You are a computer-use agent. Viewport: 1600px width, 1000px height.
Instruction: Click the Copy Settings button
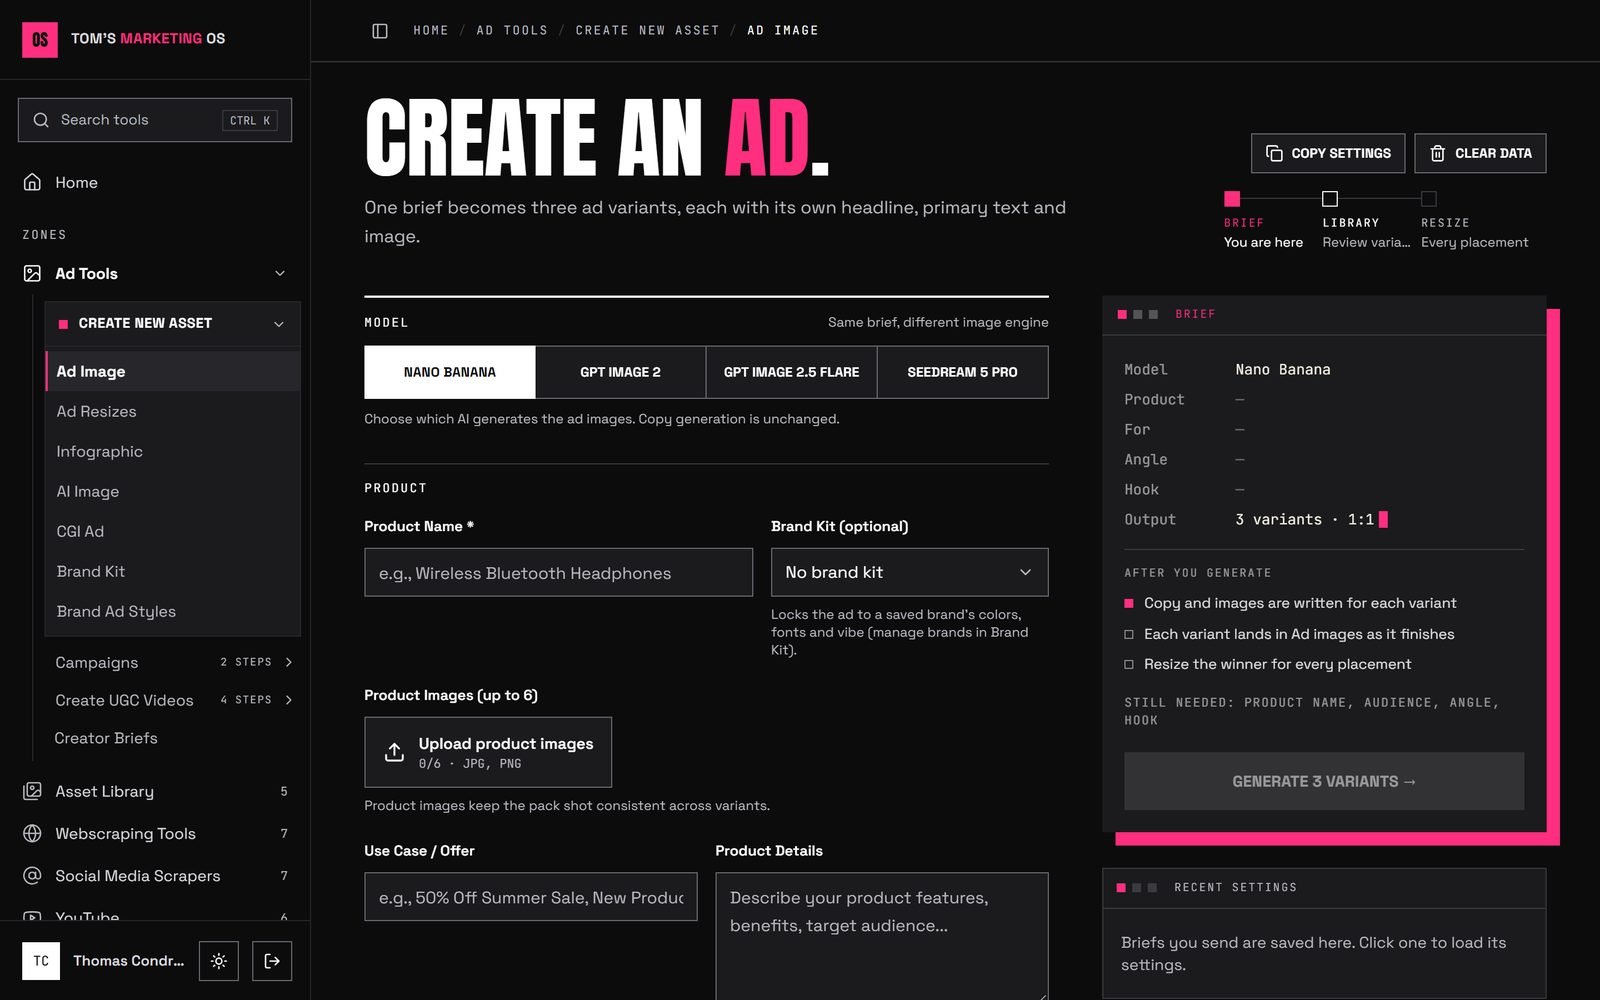(1328, 153)
